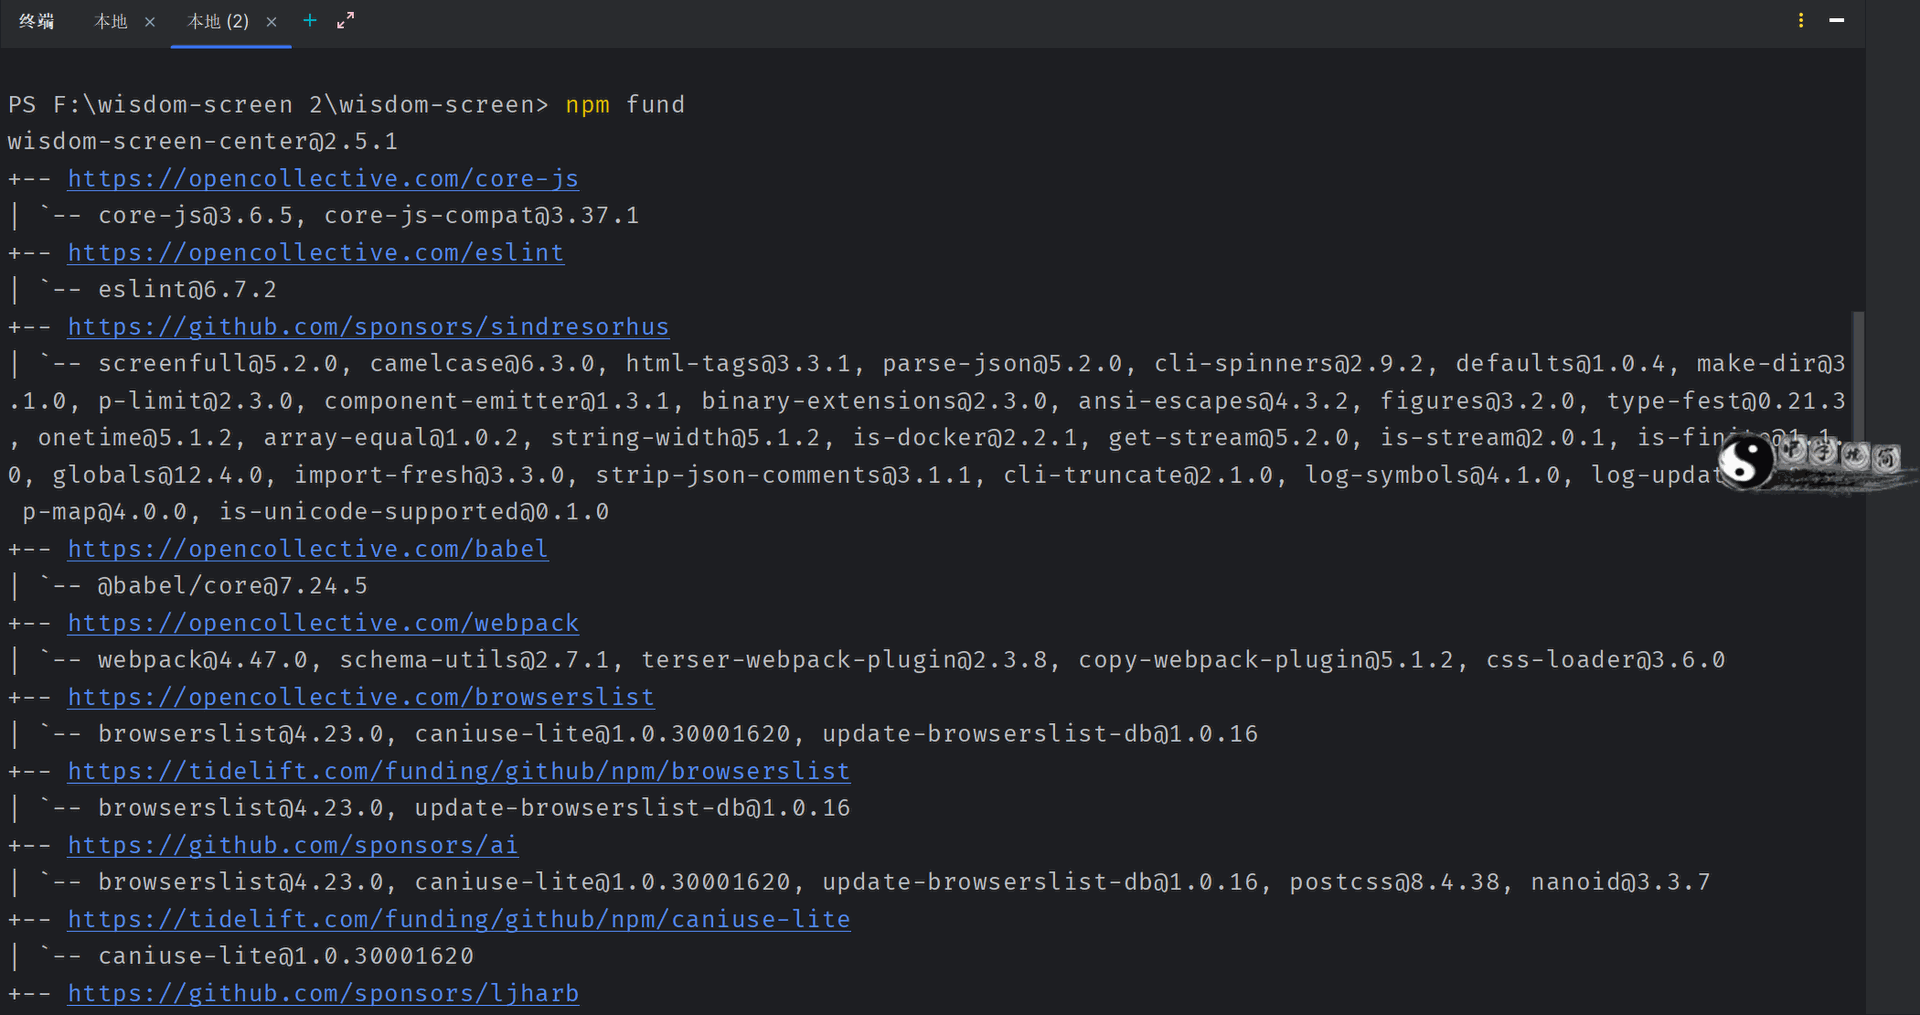This screenshot has height=1015, width=1920.
Task: Open the opencollective.com/browserslist link
Action: pos(361,697)
